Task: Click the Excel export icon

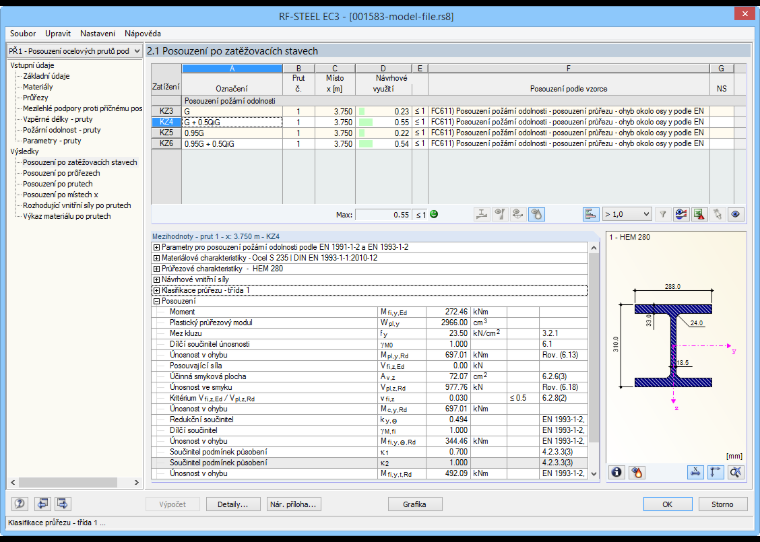Action: (699, 214)
